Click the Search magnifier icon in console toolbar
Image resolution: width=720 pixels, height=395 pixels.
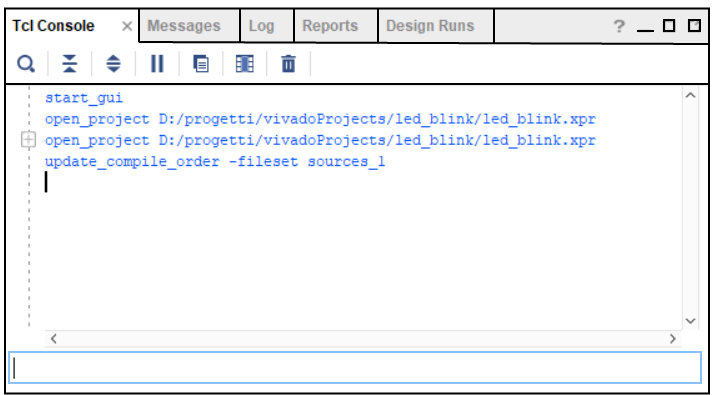(x=26, y=64)
